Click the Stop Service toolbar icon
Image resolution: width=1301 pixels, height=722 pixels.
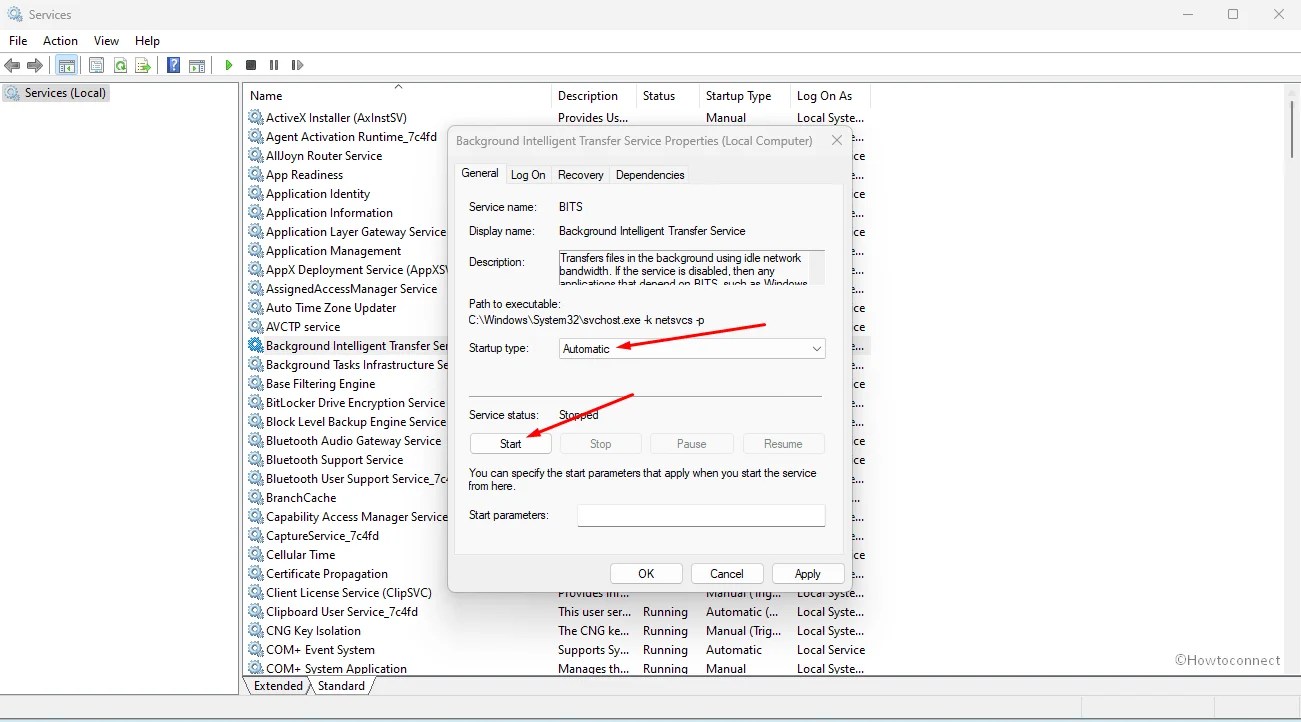(251, 65)
